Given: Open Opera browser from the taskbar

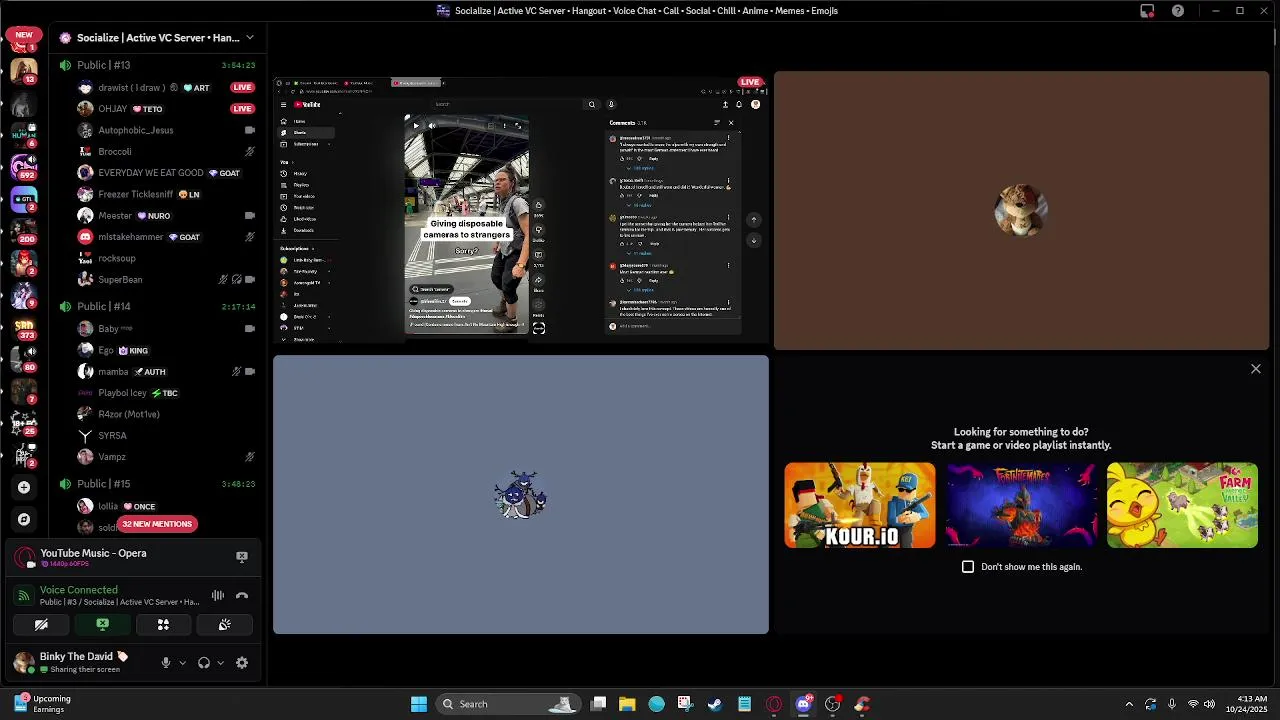Looking at the screenshot, I should [773, 704].
